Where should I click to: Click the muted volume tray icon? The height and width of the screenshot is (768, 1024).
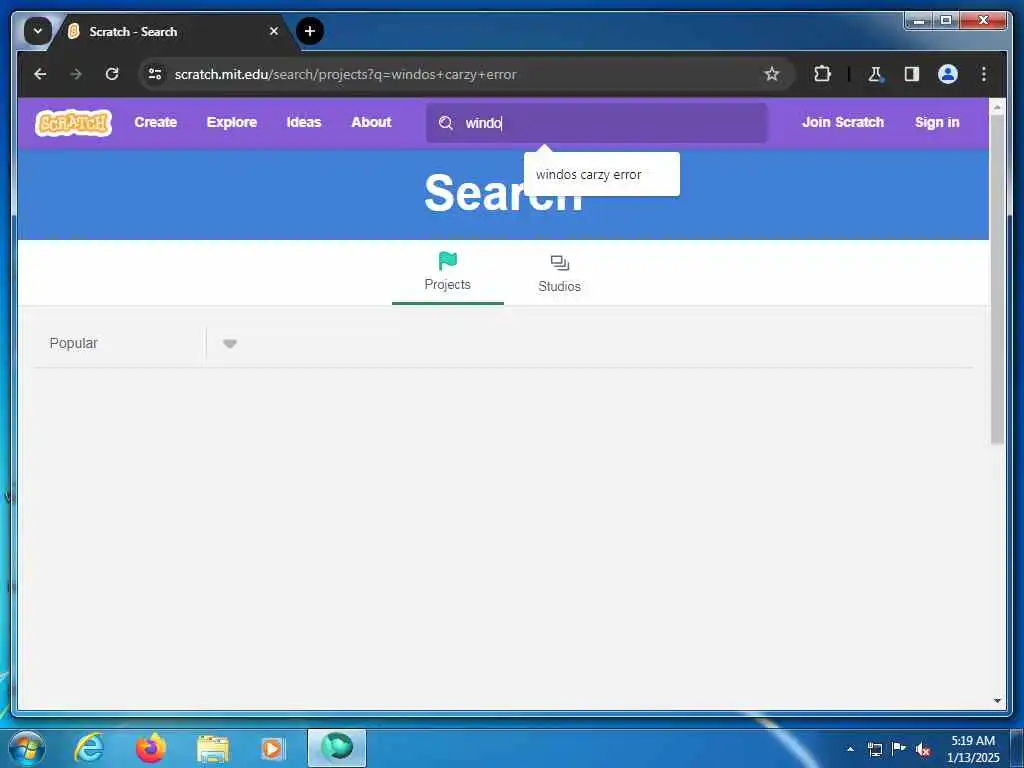[923, 750]
